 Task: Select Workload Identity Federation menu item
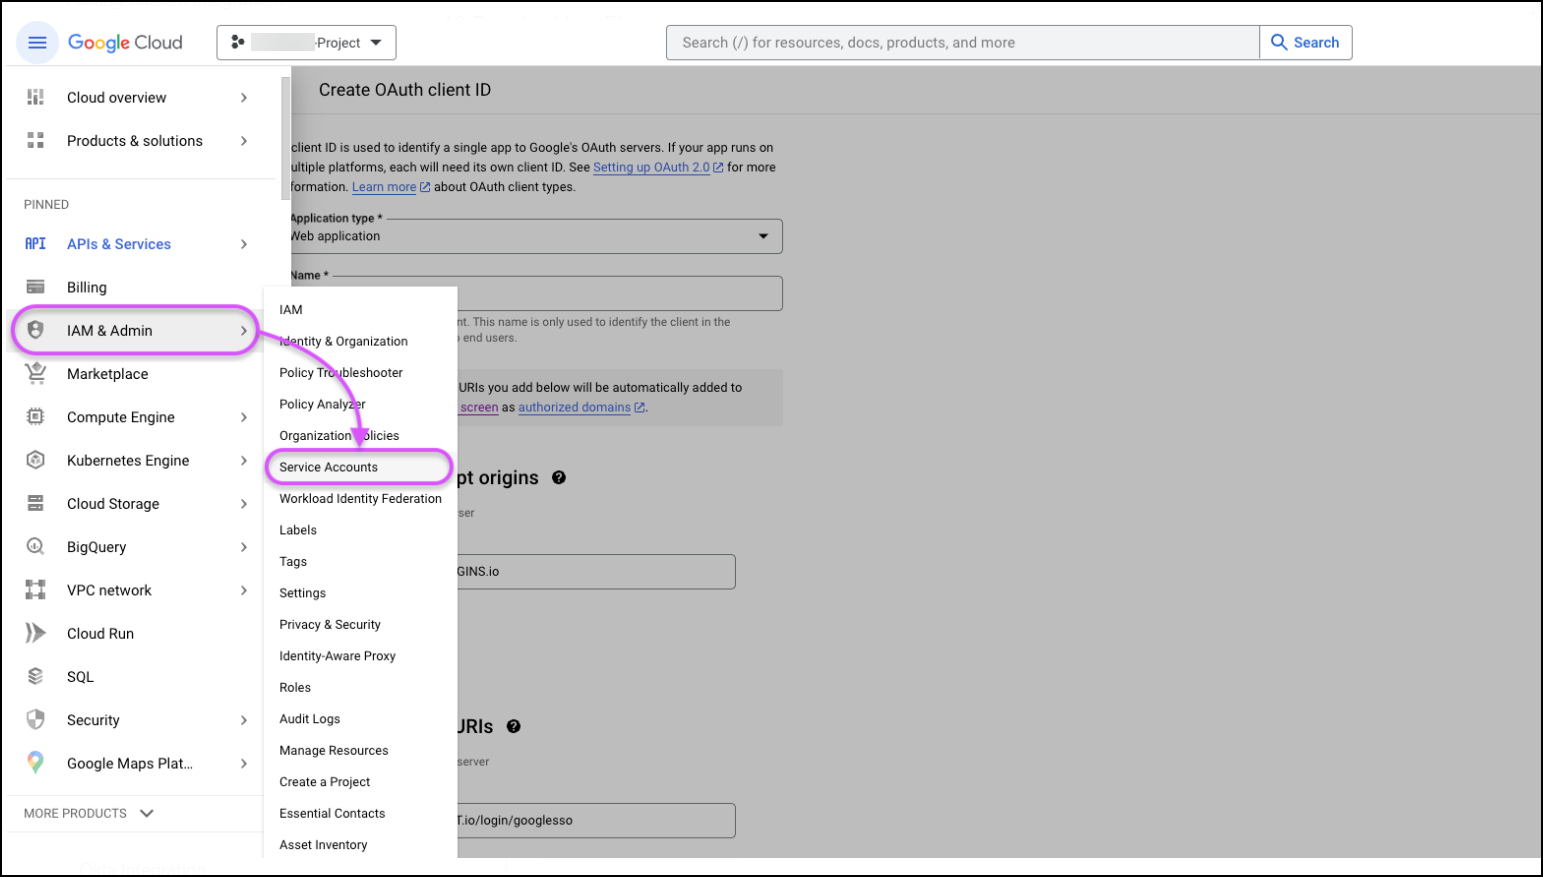coord(360,499)
